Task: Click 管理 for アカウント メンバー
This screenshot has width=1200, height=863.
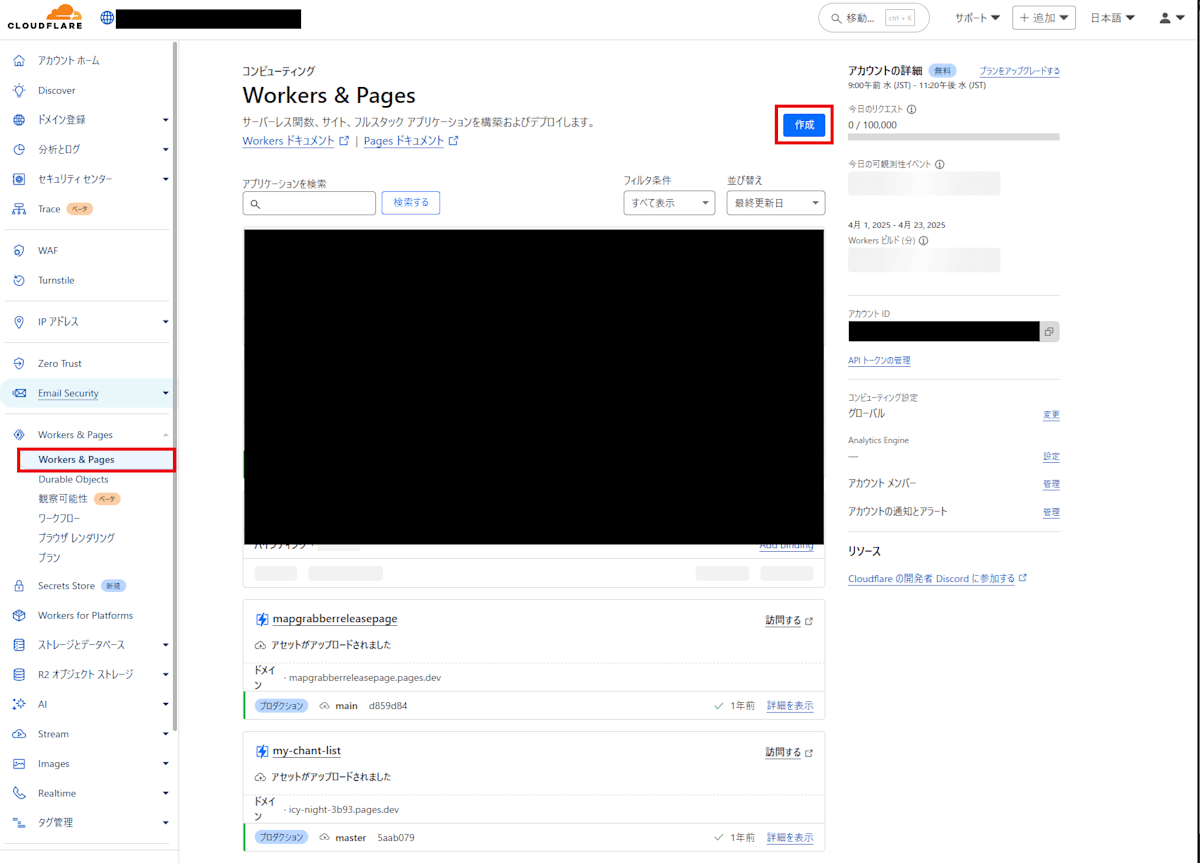Action: tap(1051, 484)
